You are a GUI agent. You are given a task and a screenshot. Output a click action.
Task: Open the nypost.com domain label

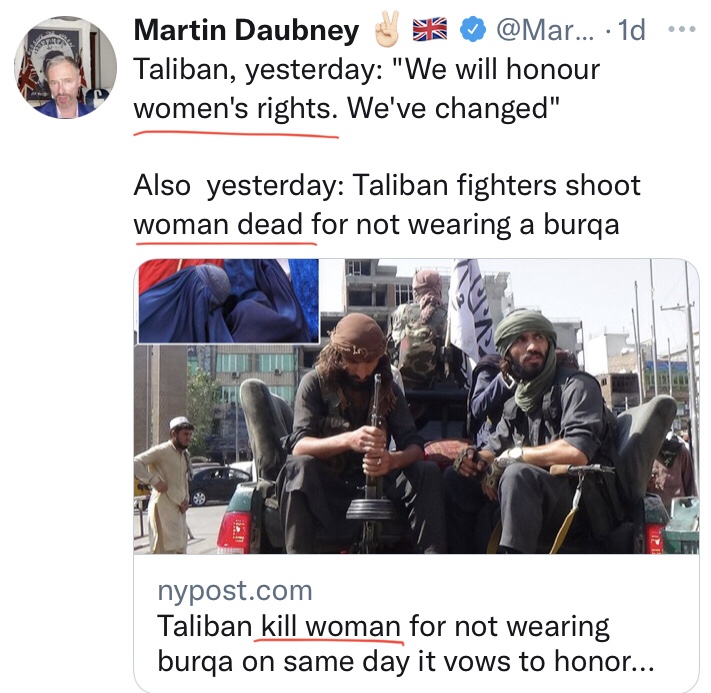pyautogui.click(x=234, y=591)
